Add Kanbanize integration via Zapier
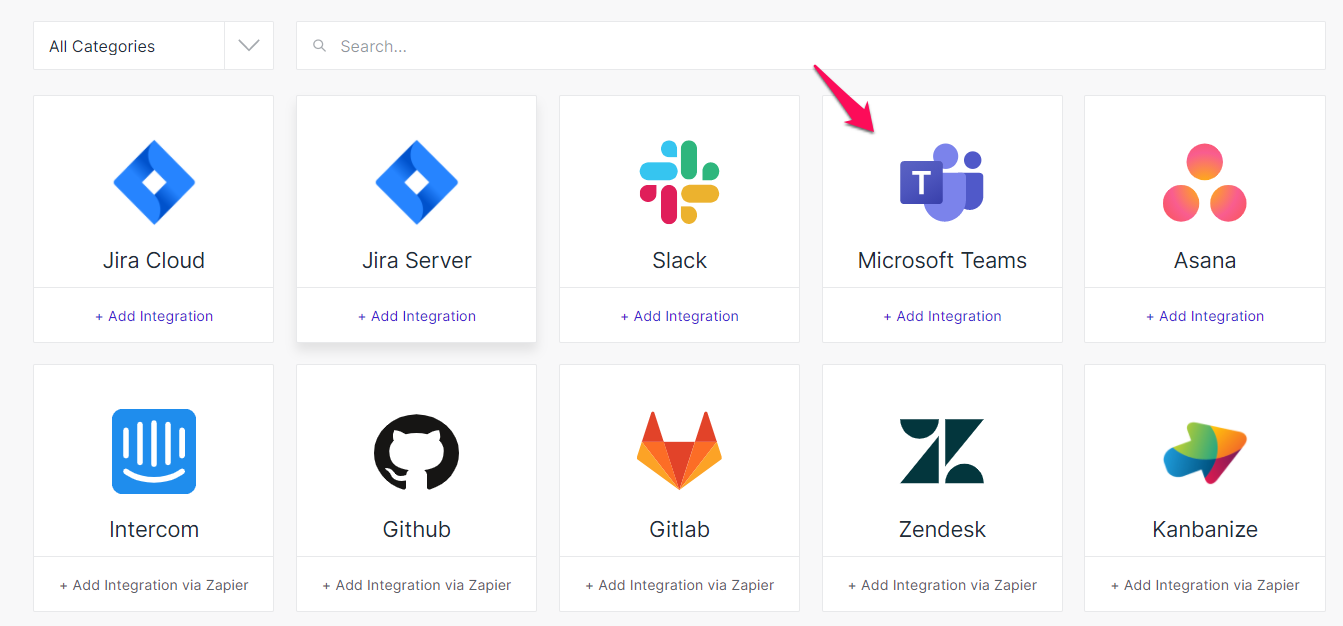 click(1205, 585)
